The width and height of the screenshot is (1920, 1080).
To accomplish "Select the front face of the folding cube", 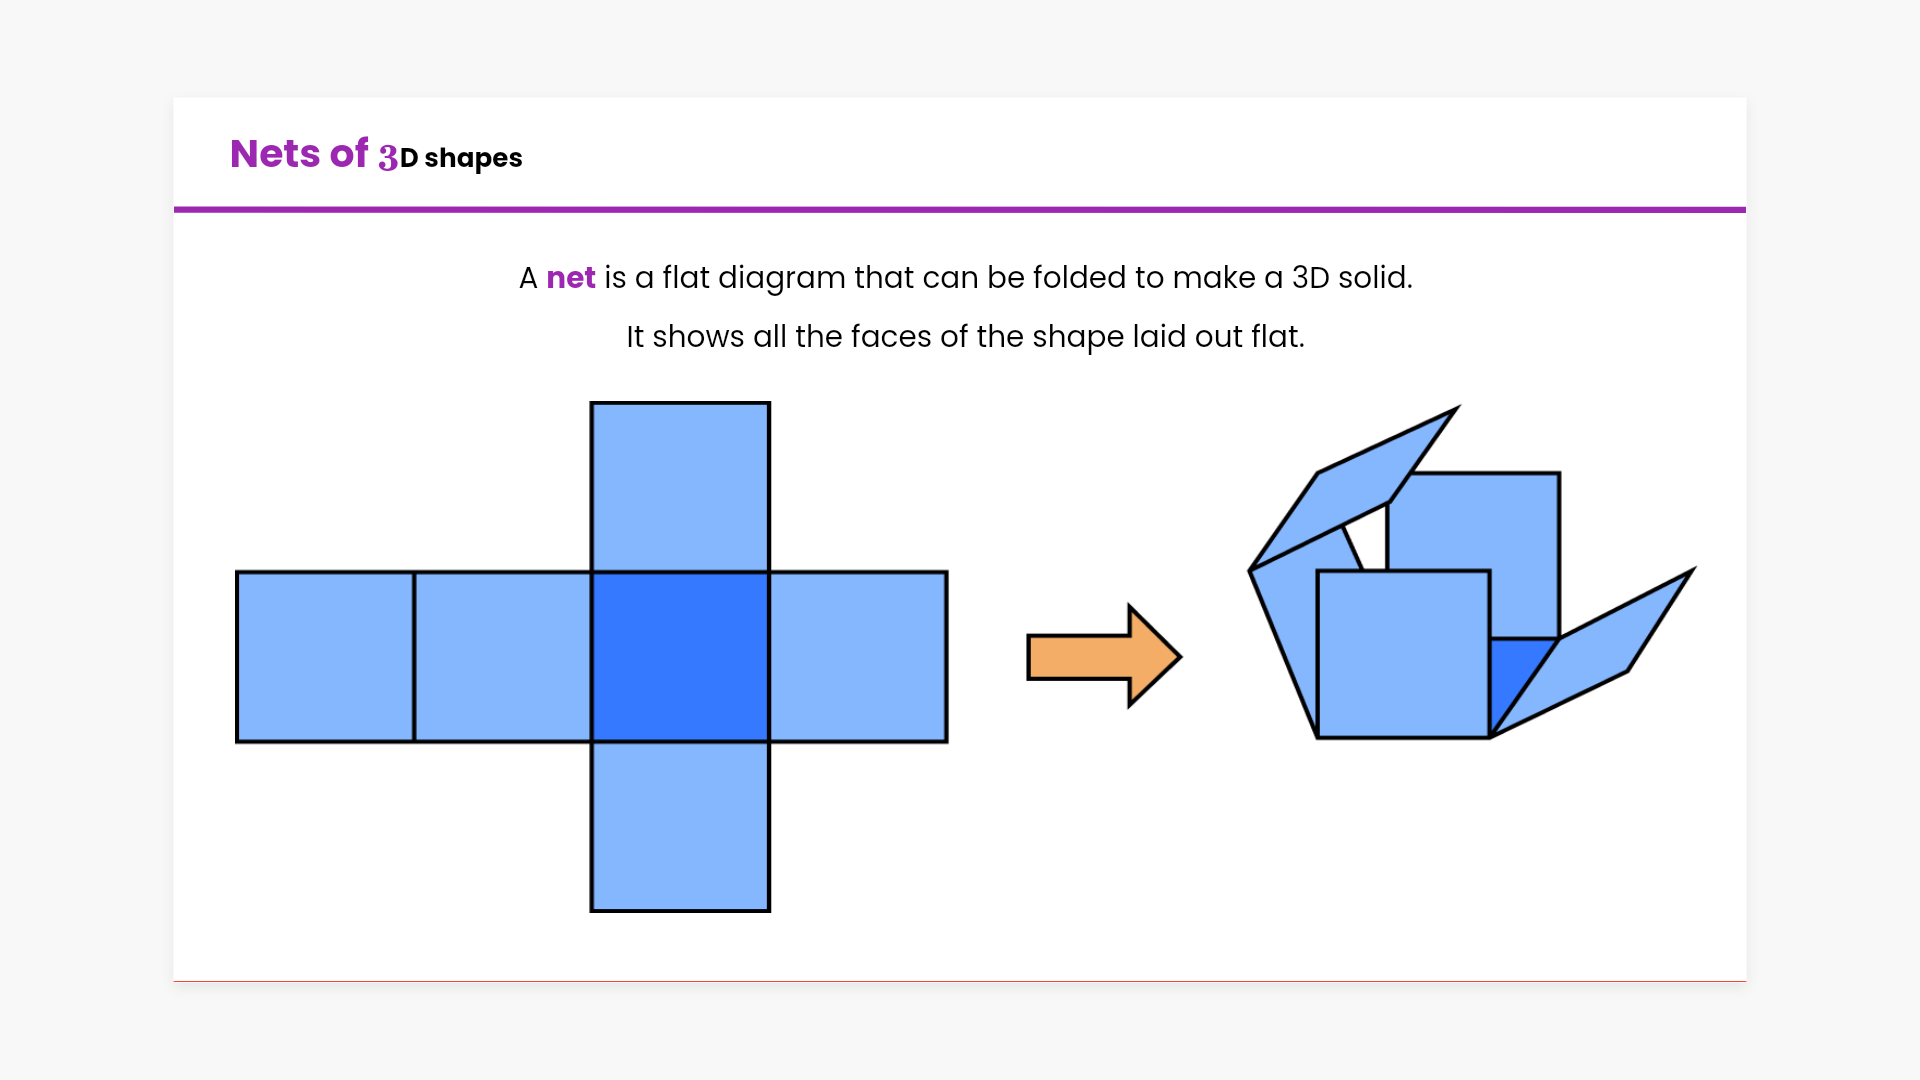I will tap(1403, 655).
